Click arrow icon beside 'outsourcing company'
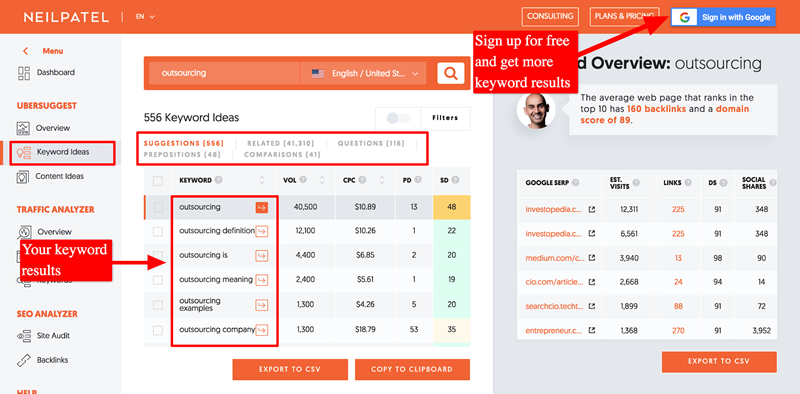The height and width of the screenshot is (394, 800). click(262, 330)
